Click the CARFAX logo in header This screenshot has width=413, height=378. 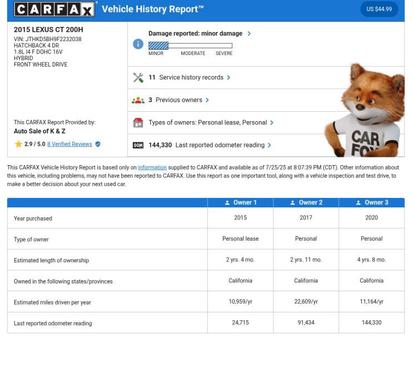[x=54, y=9]
